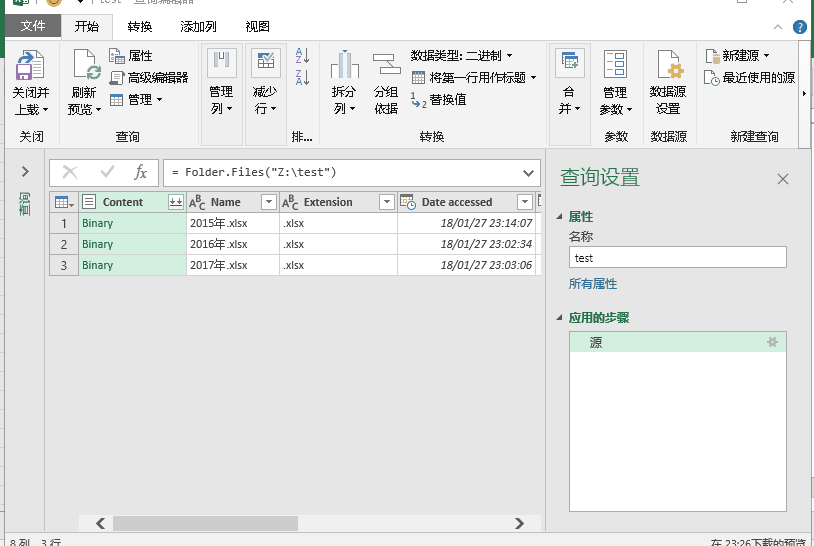The height and width of the screenshot is (546, 814).
Task: Open the table menu icon at grid corner
Action: pos(64,202)
